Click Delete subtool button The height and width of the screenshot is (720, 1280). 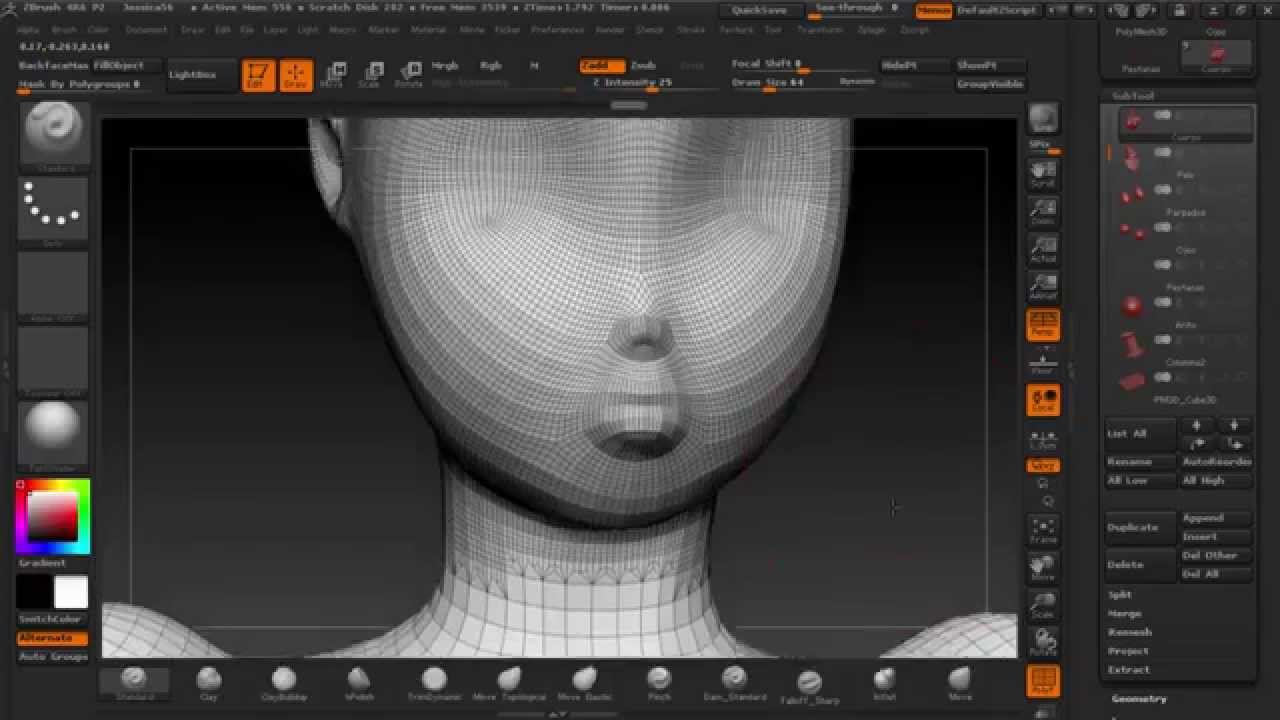coord(1139,564)
